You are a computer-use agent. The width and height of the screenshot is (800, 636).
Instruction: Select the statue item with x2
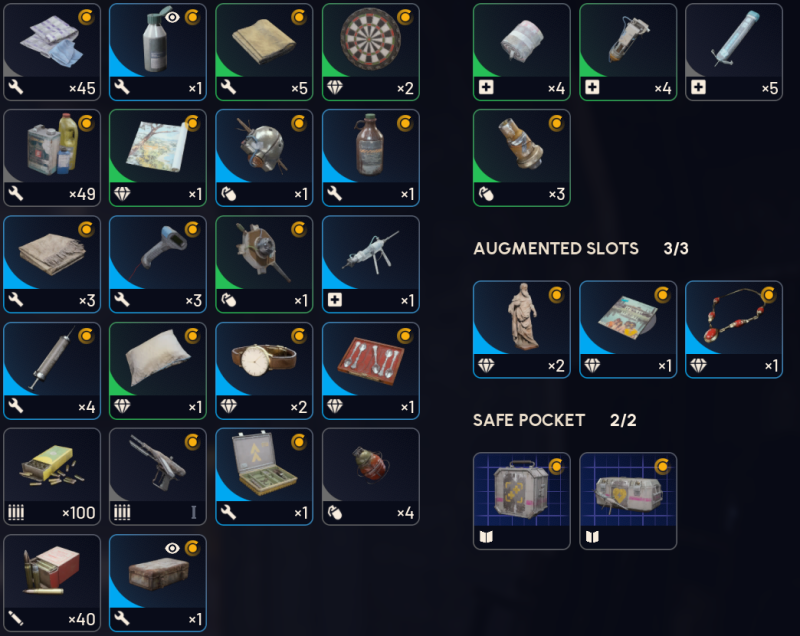521,329
